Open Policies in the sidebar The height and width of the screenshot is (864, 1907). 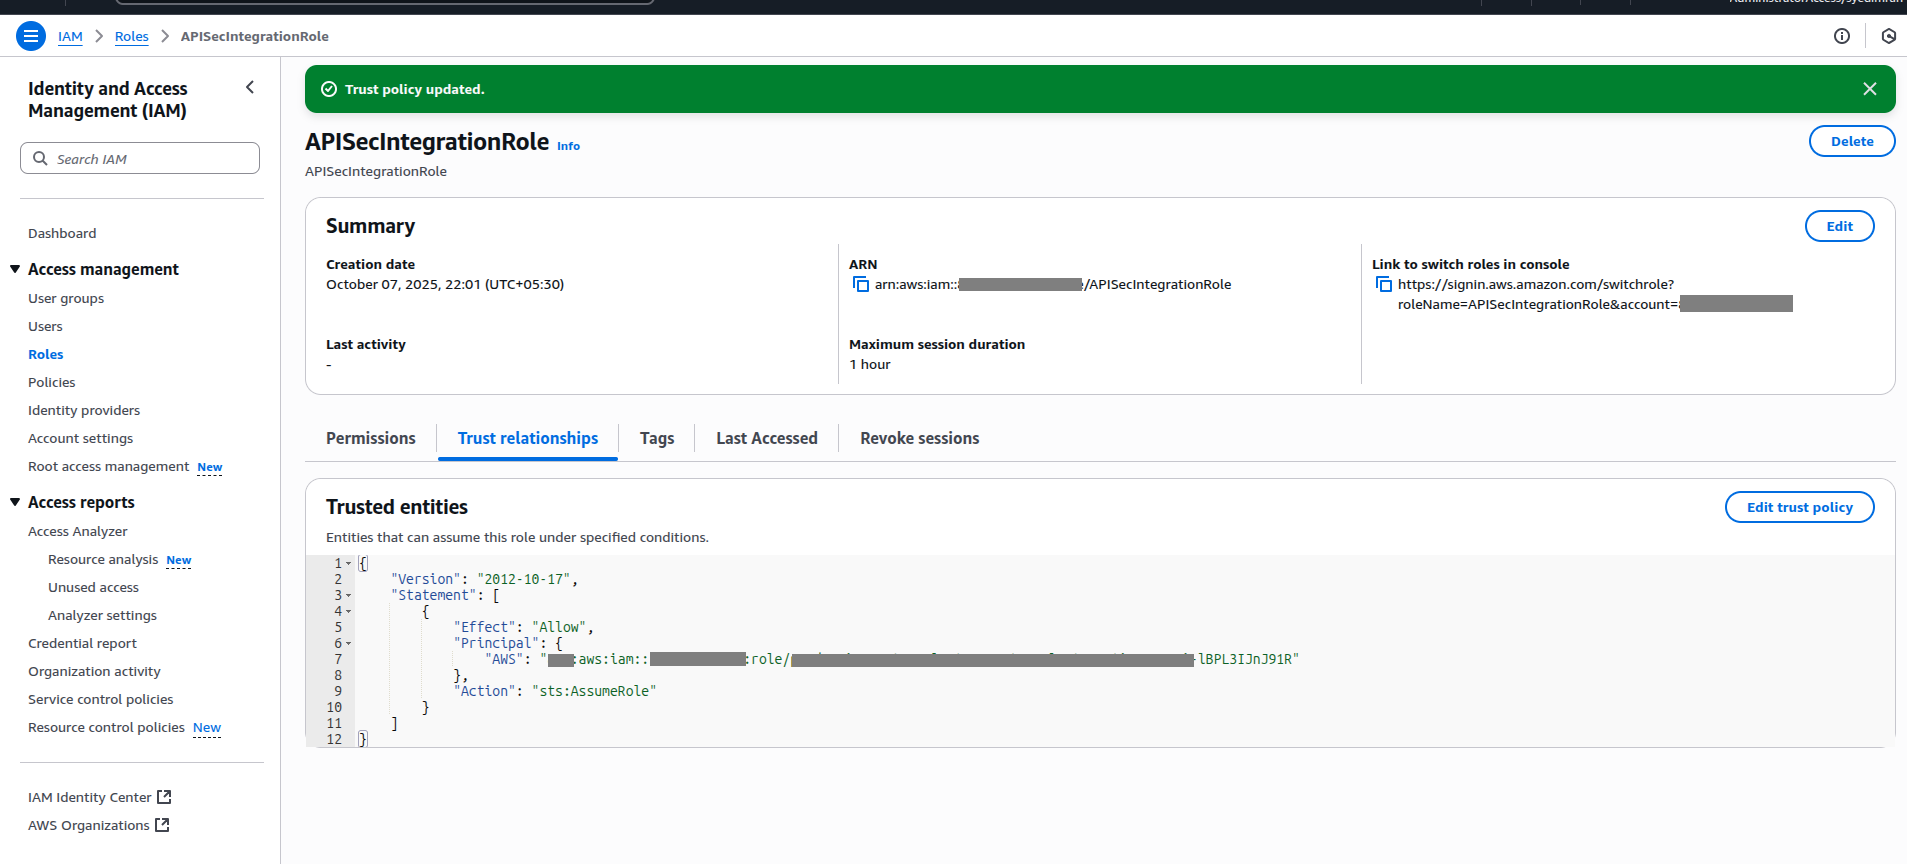tap(52, 382)
